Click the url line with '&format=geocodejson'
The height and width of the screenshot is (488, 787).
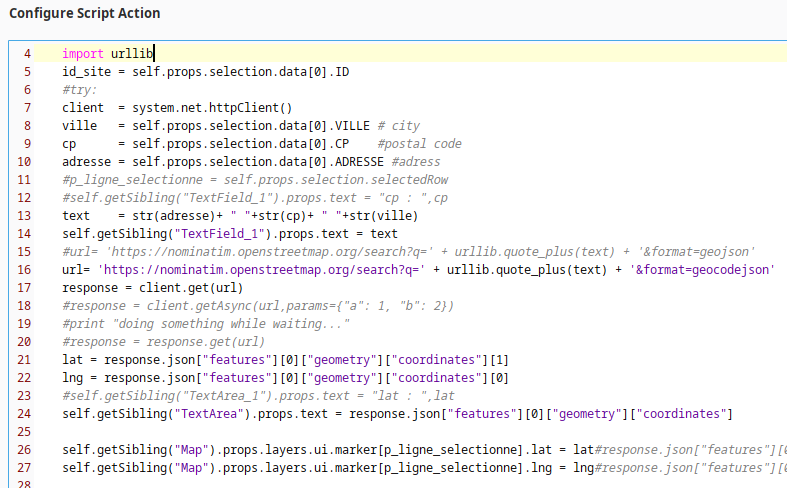coord(419,270)
